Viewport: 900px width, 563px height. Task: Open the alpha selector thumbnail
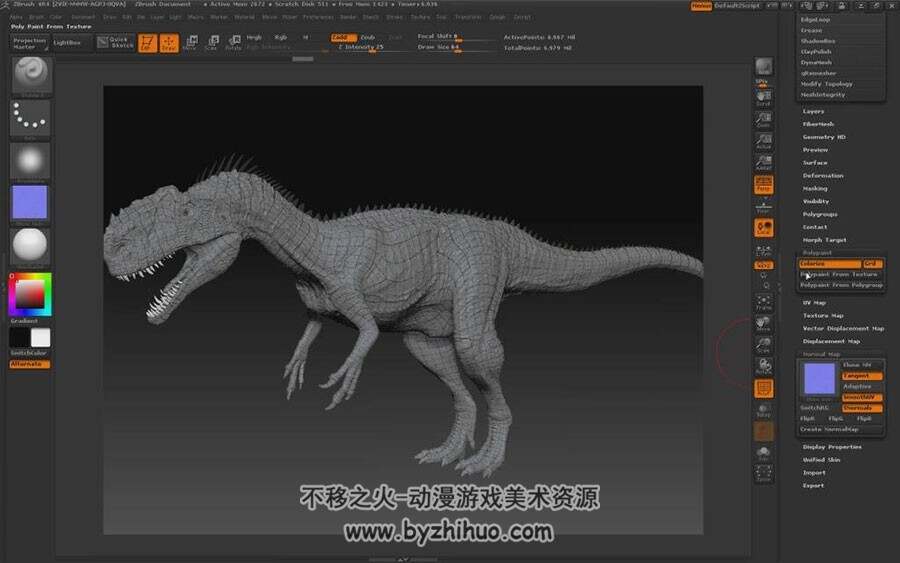click(30, 161)
